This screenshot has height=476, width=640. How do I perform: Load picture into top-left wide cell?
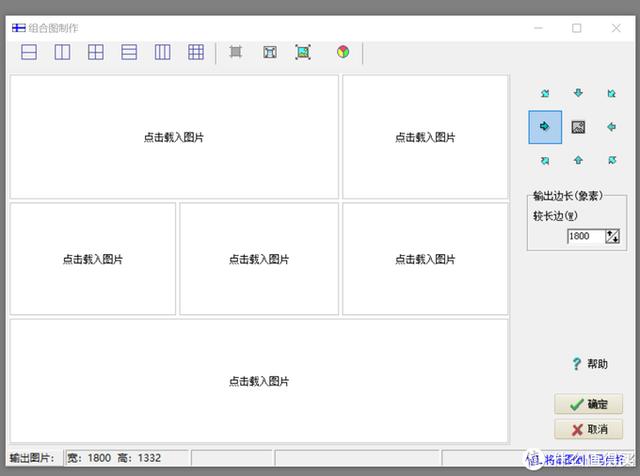[174, 137]
